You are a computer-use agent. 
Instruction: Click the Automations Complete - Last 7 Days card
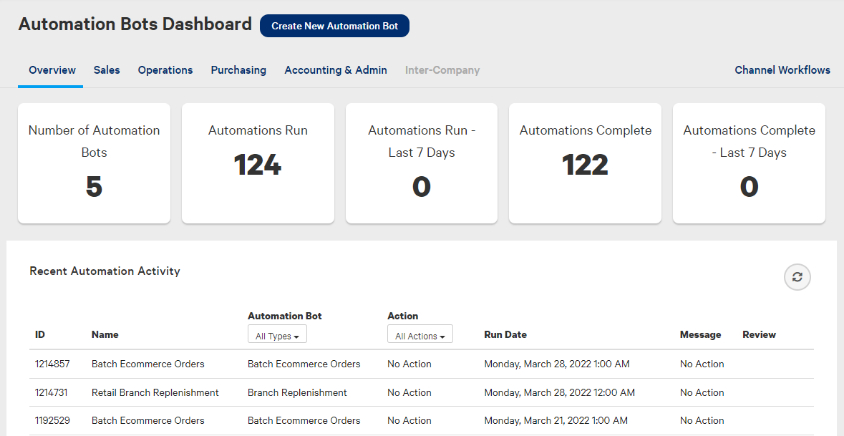[749, 162]
